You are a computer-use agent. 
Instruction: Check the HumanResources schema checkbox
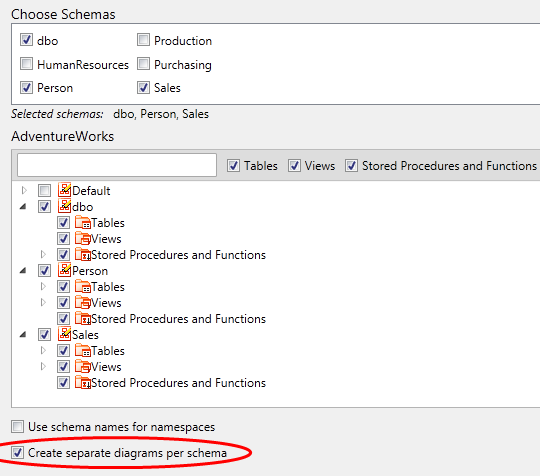pos(26,64)
